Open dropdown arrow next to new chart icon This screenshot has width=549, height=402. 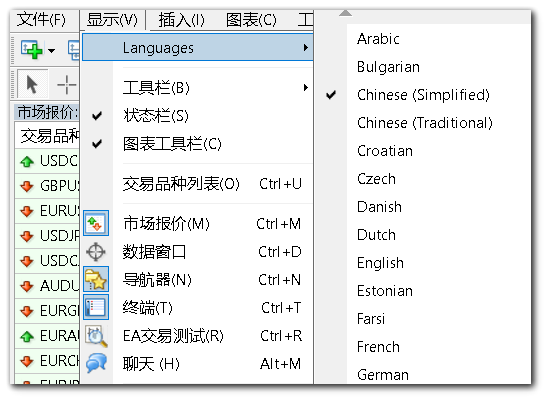(51, 50)
